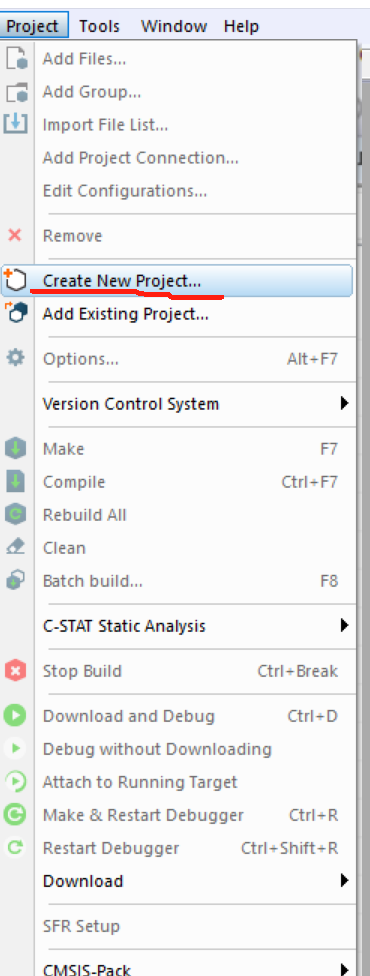Click the Clean eraser icon
Screen dimensions: 370x976
[15, 547]
